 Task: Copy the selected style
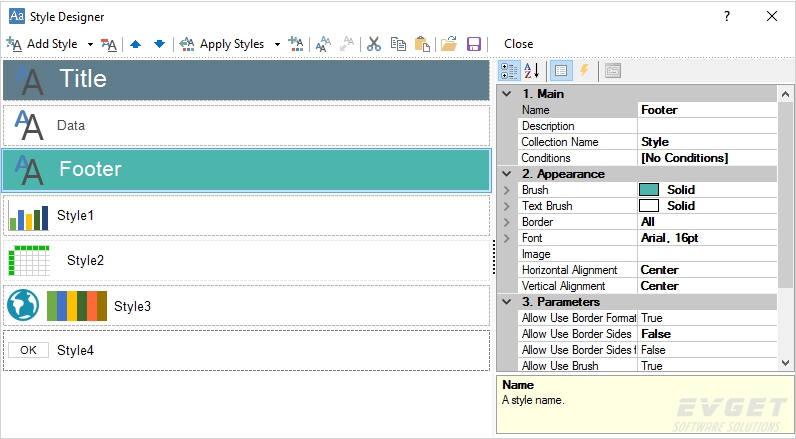coord(398,44)
